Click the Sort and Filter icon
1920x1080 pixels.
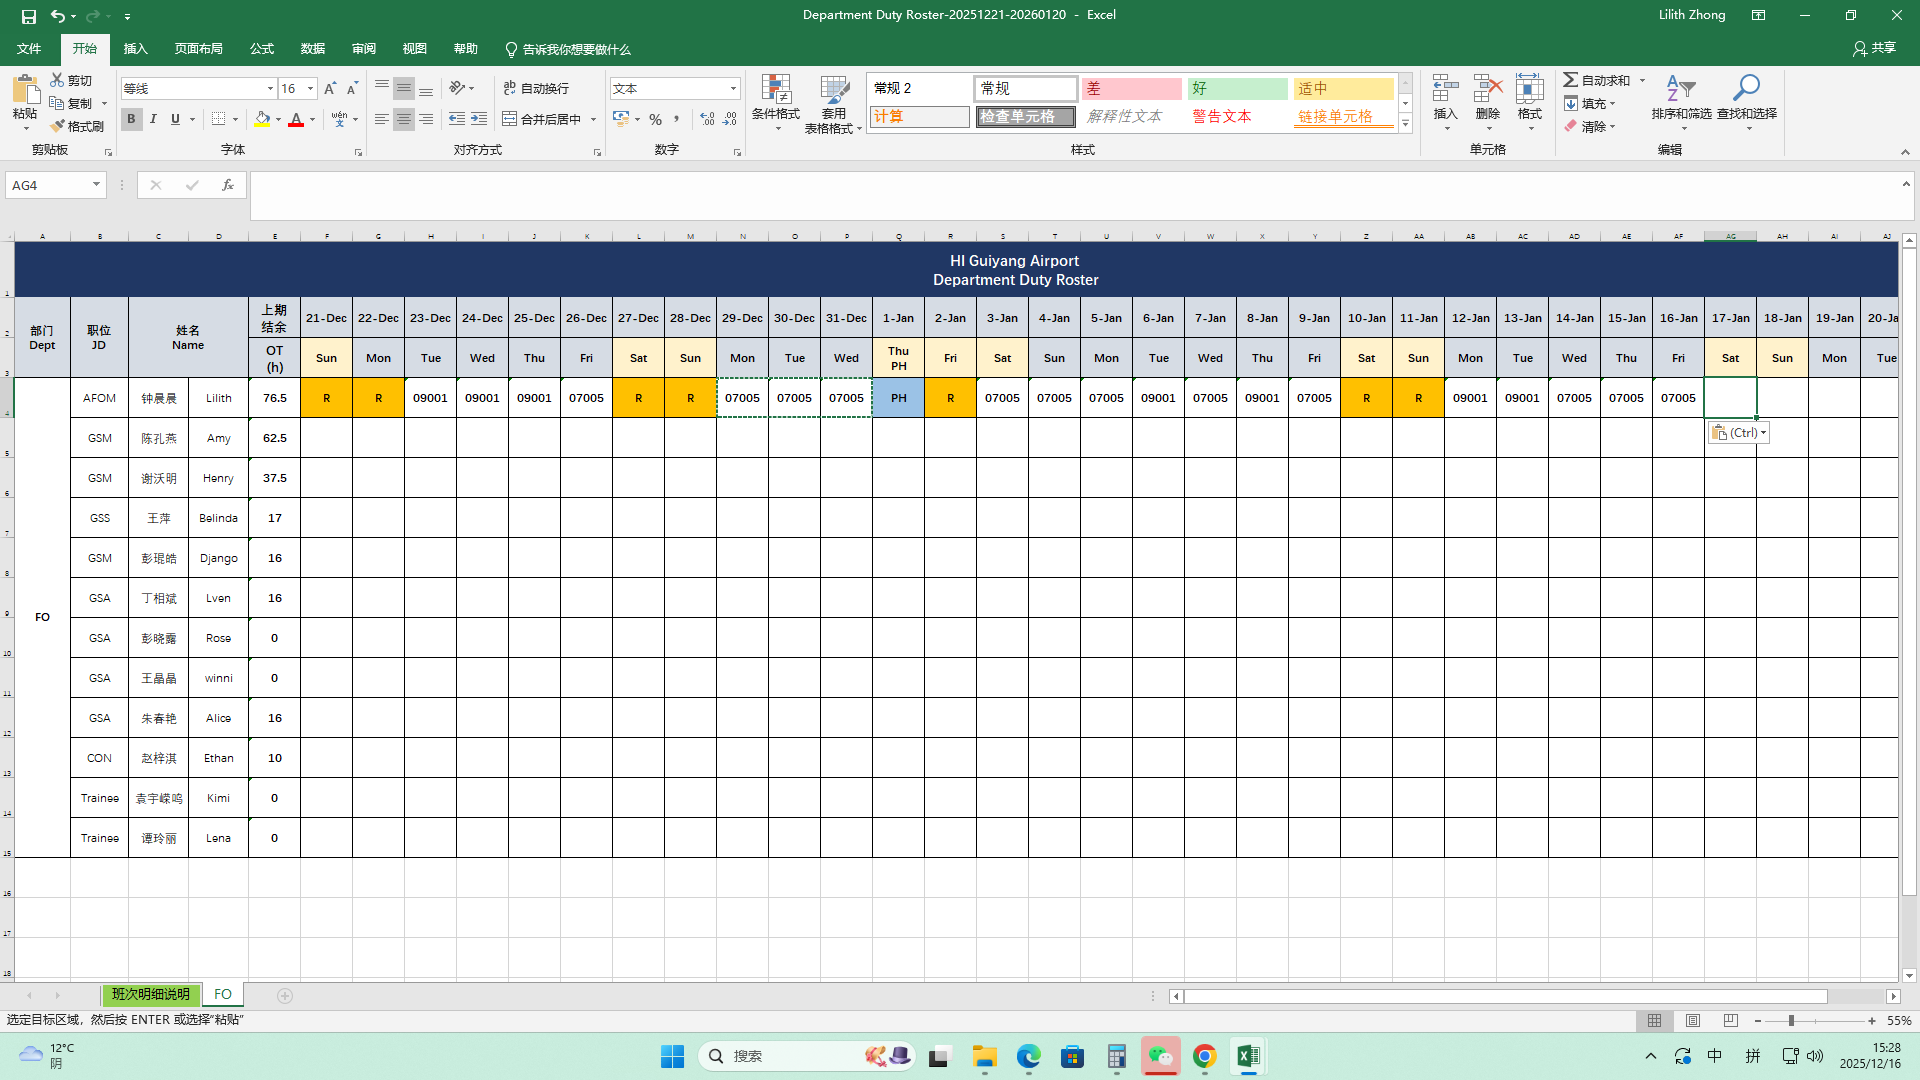pyautogui.click(x=1681, y=90)
